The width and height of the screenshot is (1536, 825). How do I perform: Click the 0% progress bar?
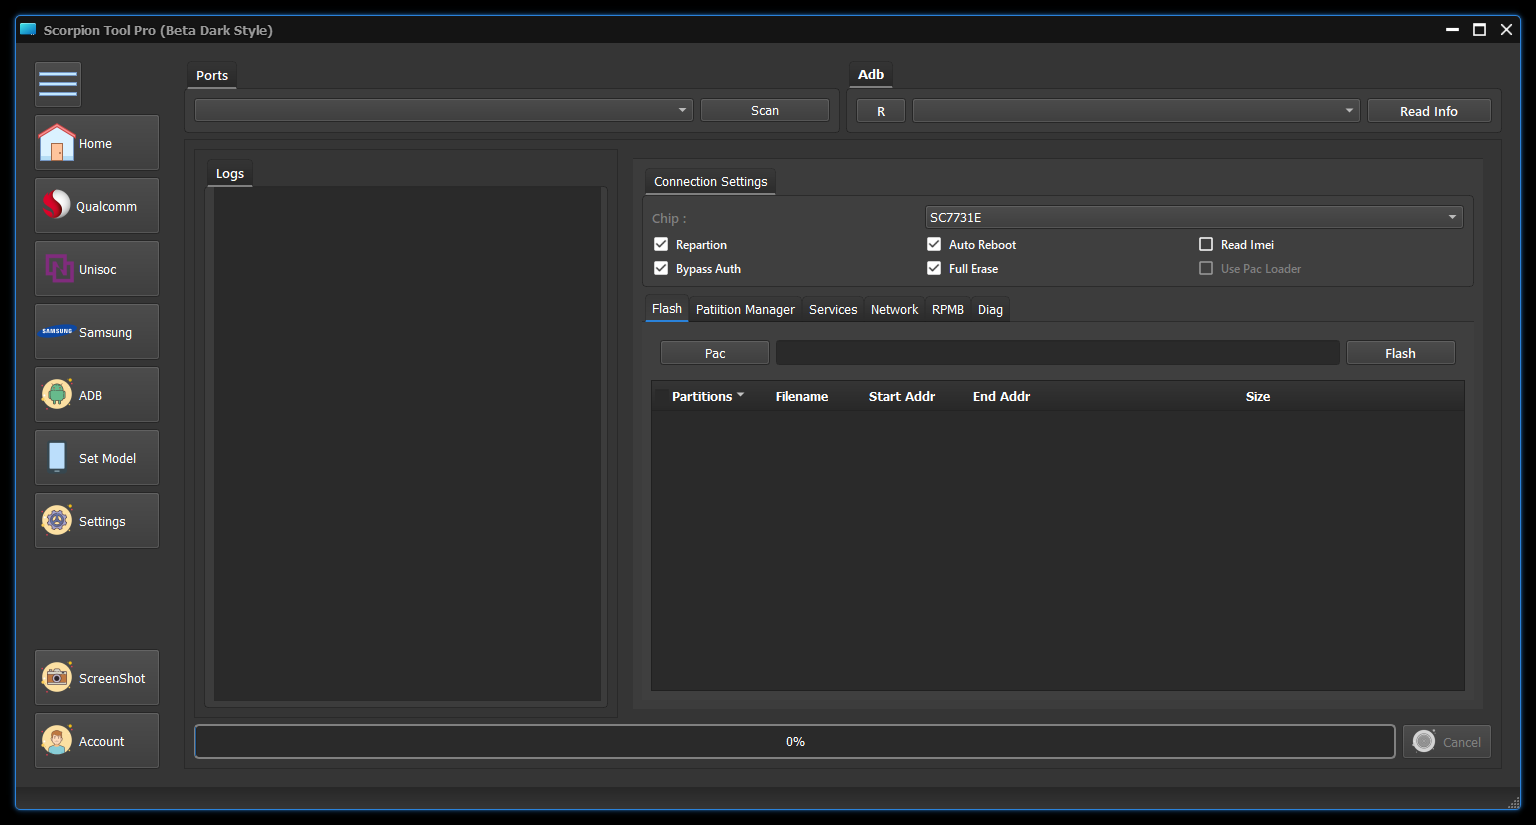(x=795, y=742)
